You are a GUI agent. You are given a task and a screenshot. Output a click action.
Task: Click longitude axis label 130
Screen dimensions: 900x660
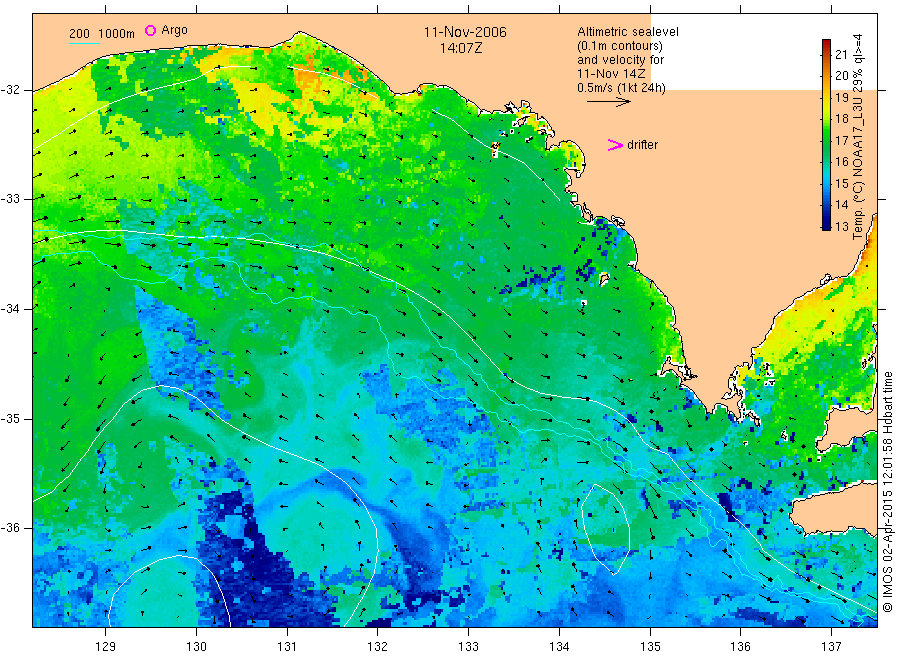click(x=196, y=646)
